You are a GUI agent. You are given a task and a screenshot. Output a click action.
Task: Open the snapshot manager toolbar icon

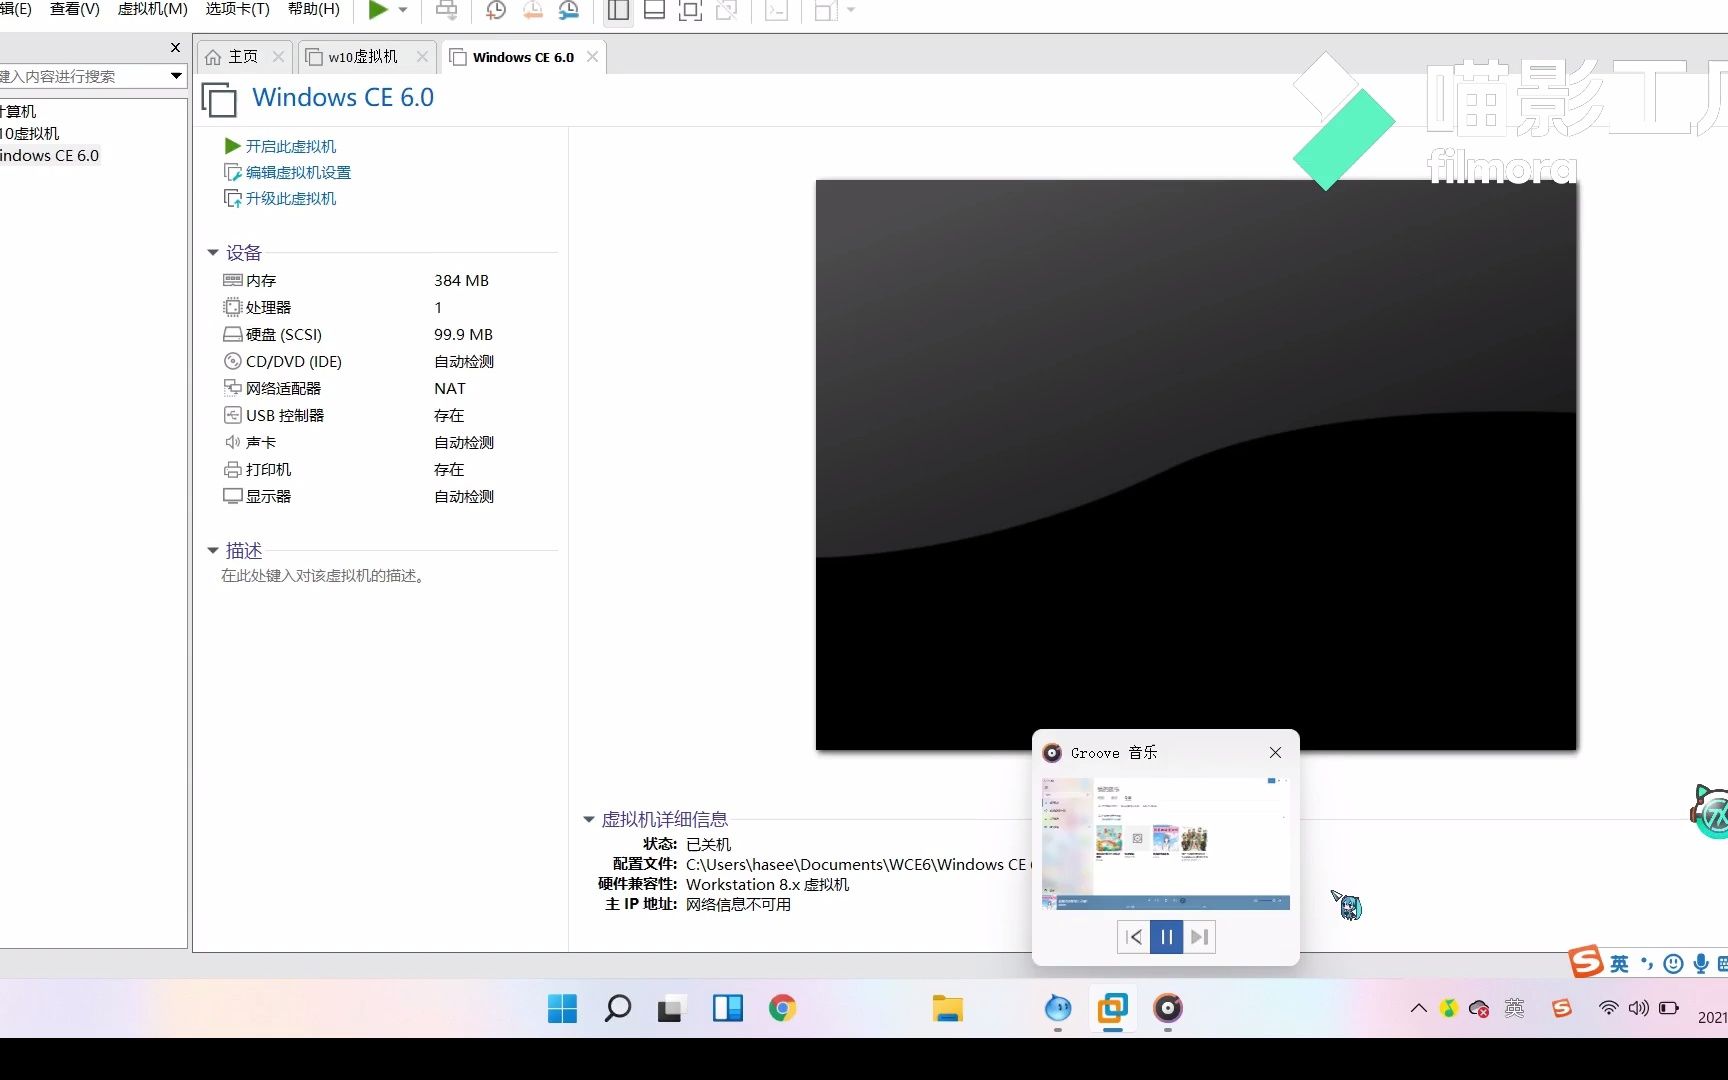tap(570, 10)
